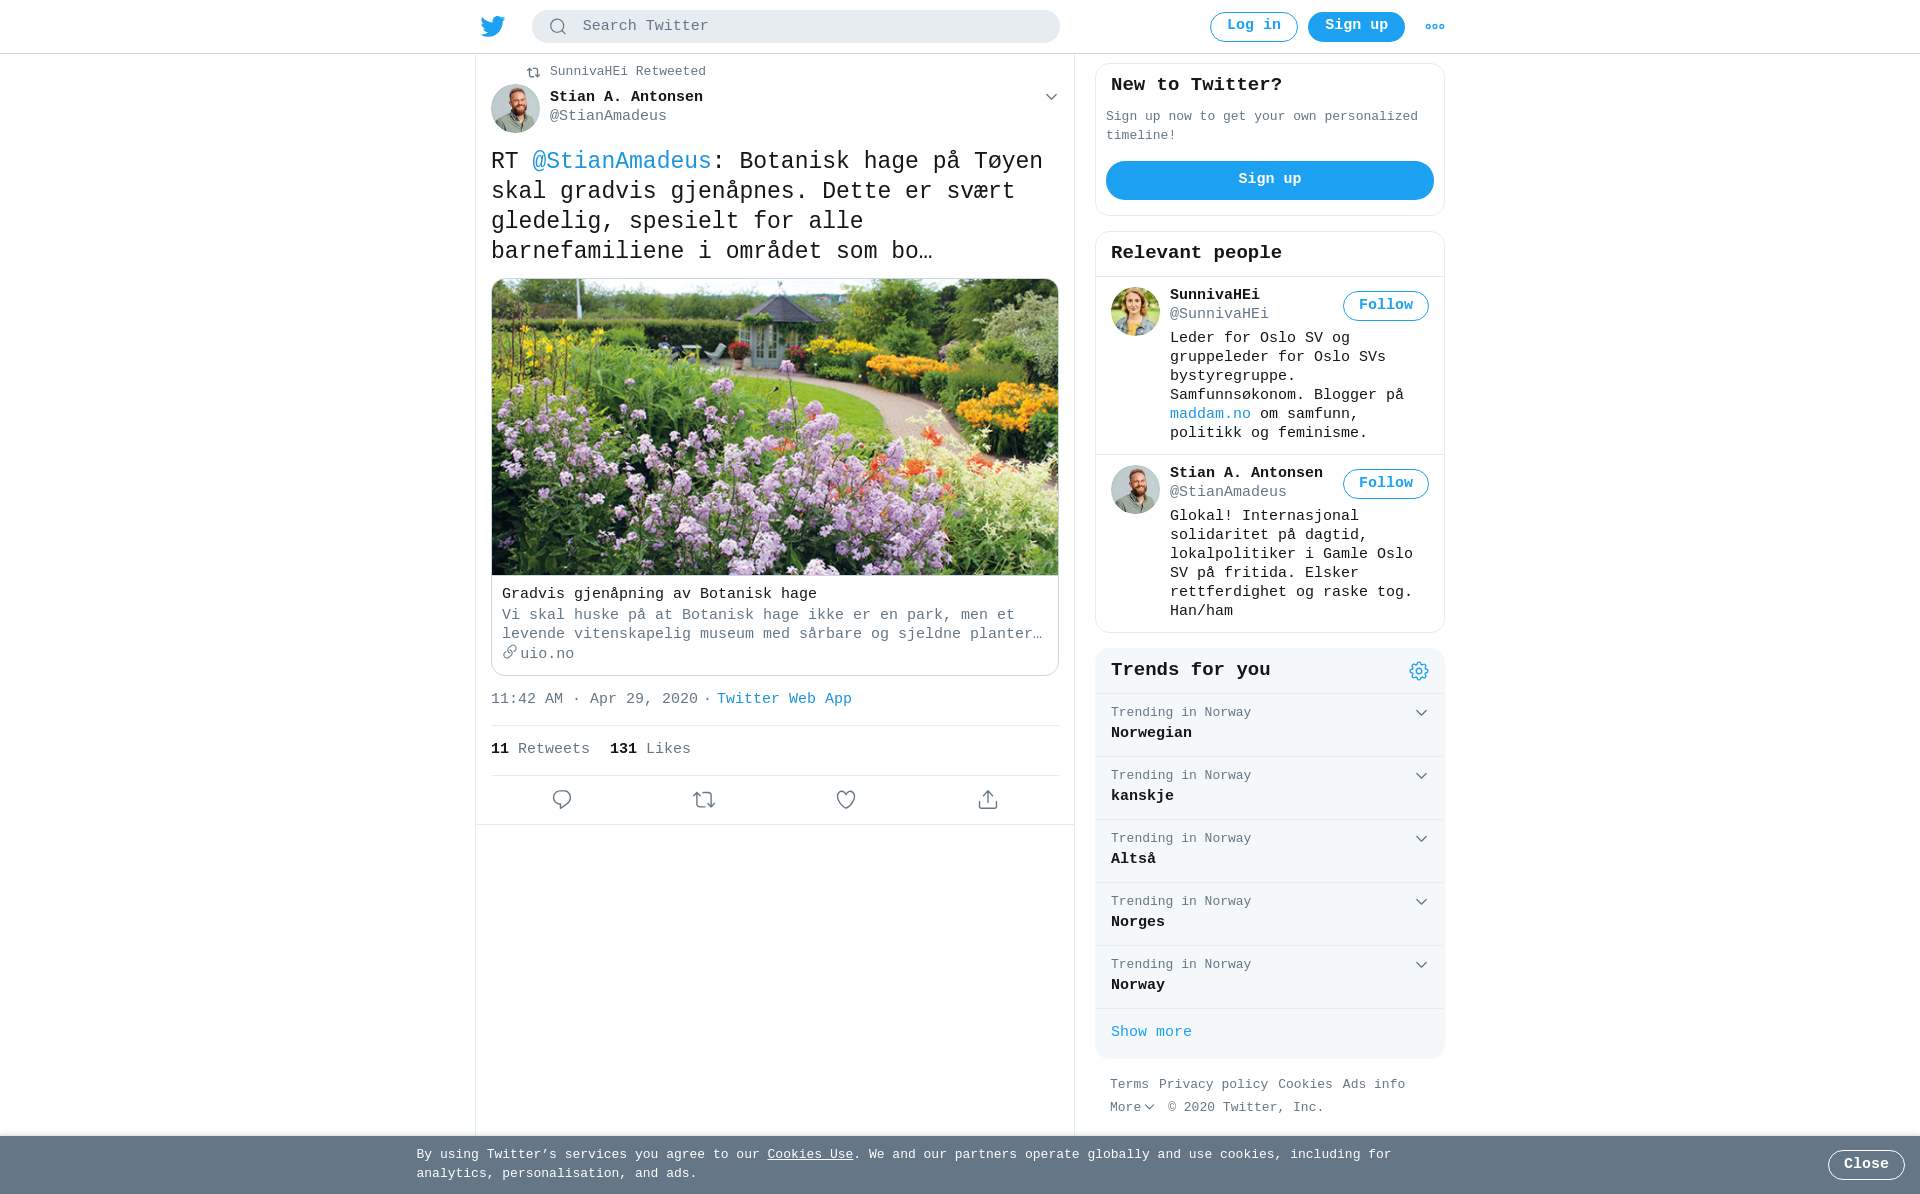Open the maddam.no link
This screenshot has width=1920, height=1194.
pos(1210,414)
